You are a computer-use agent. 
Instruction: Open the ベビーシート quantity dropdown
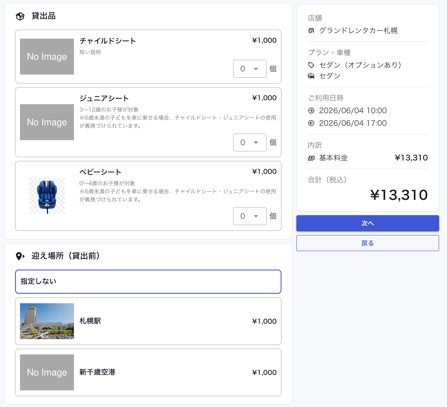click(250, 216)
